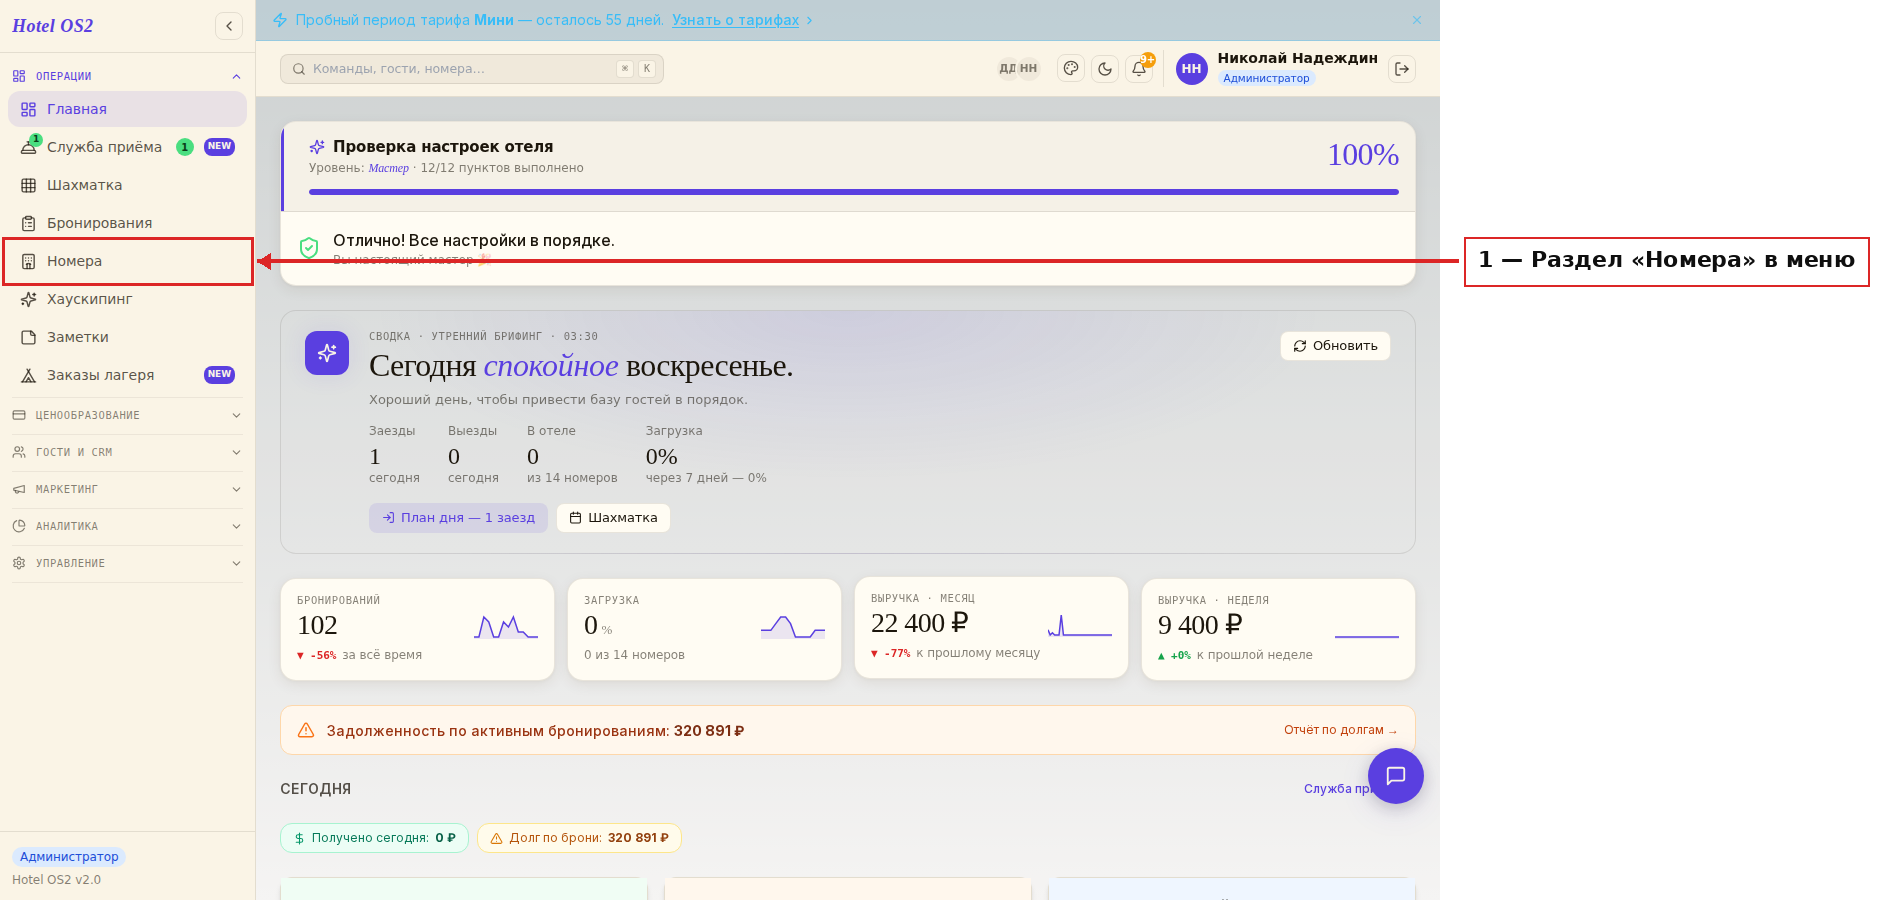Toggle dark mode with the moon icon

1105,69
